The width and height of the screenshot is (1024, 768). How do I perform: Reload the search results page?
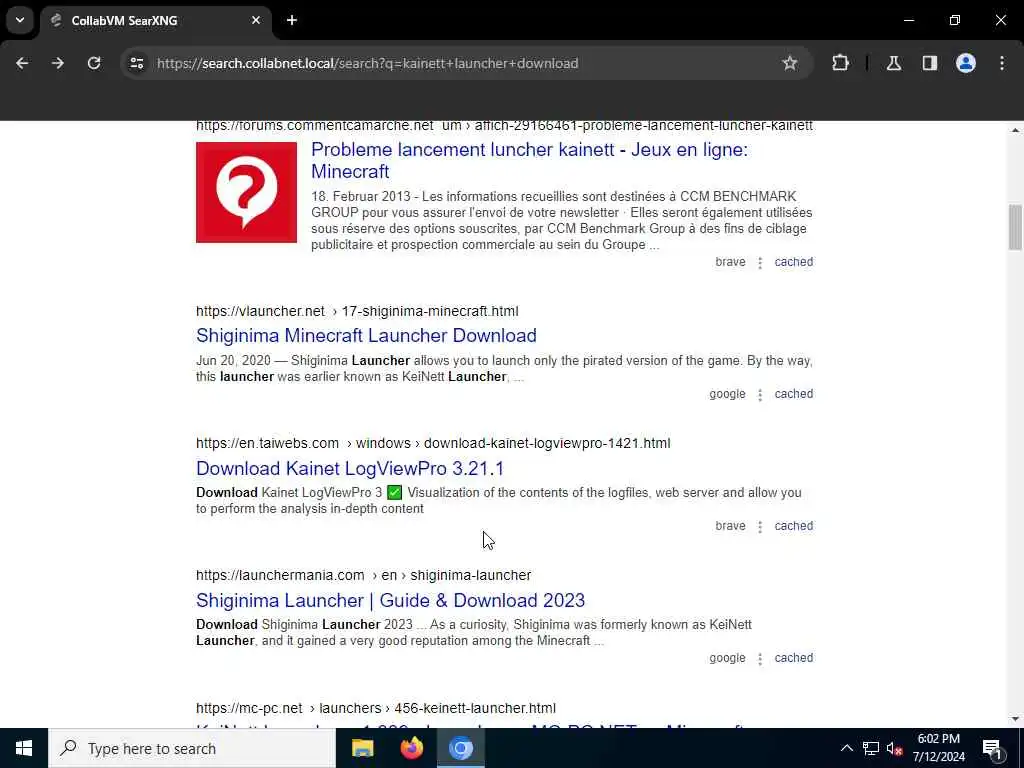tap(94, 63)
